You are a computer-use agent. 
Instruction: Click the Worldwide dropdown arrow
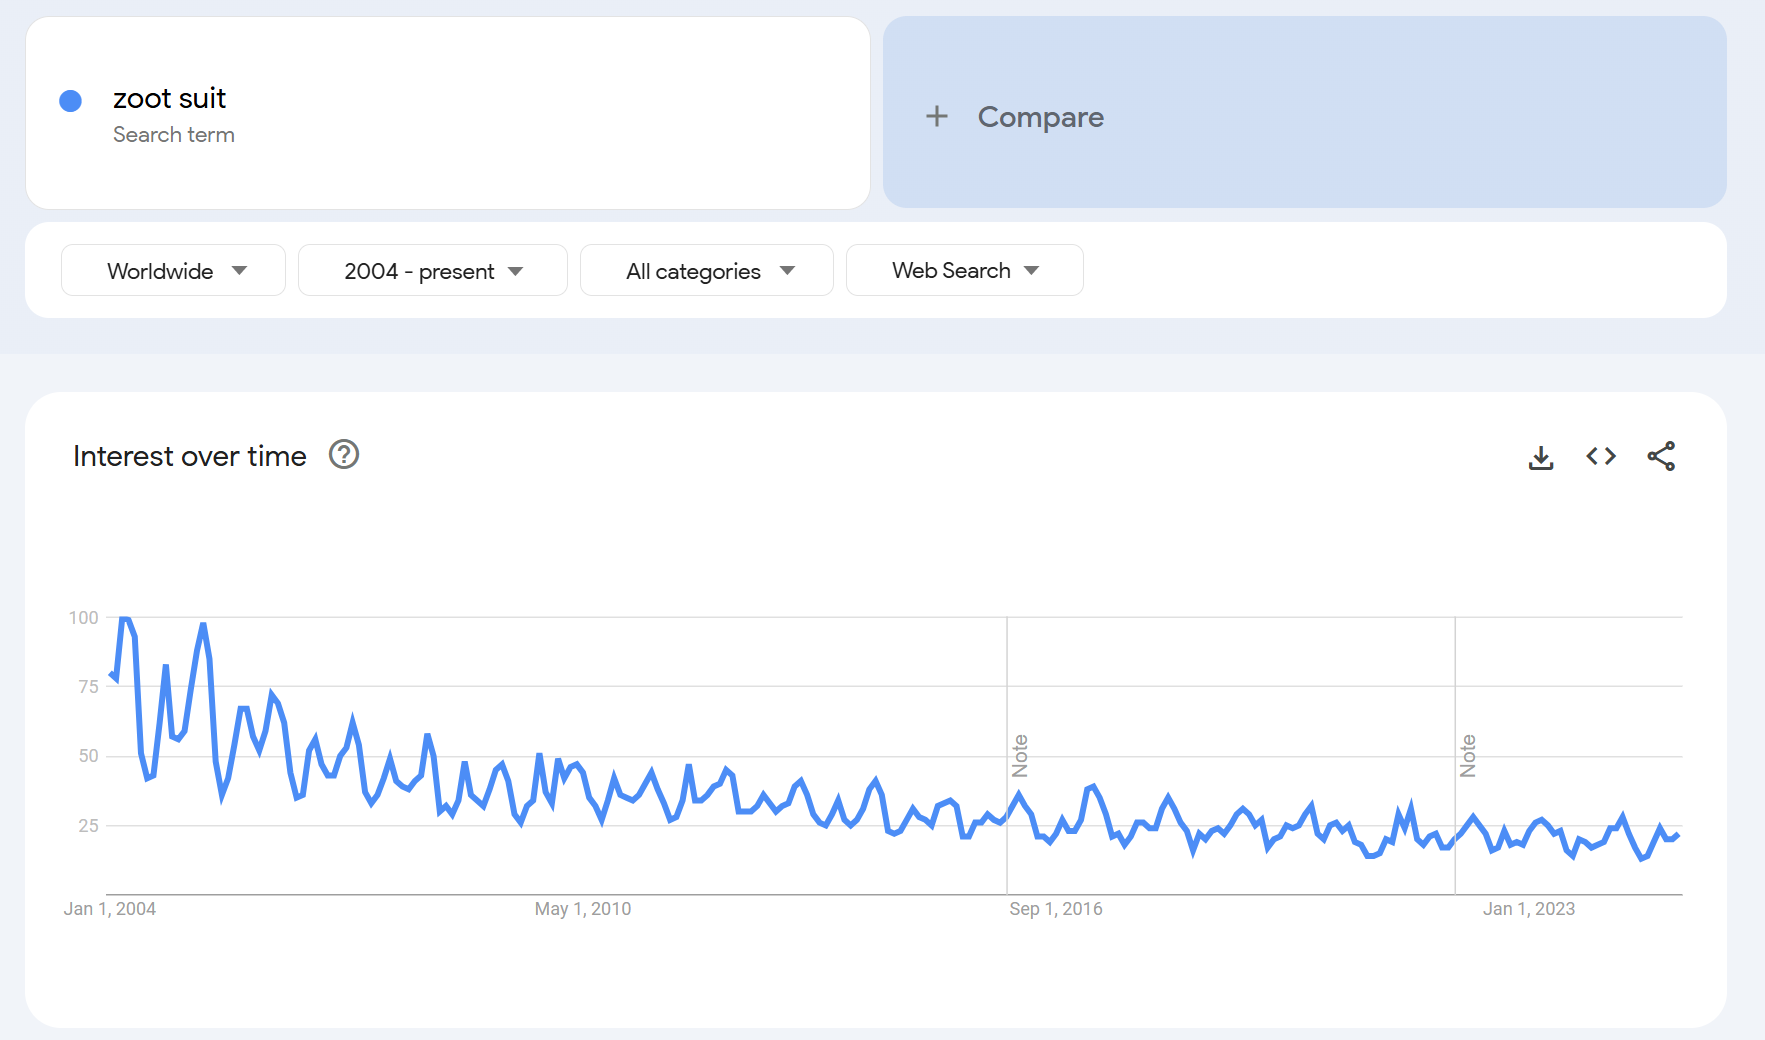point(239,271)
